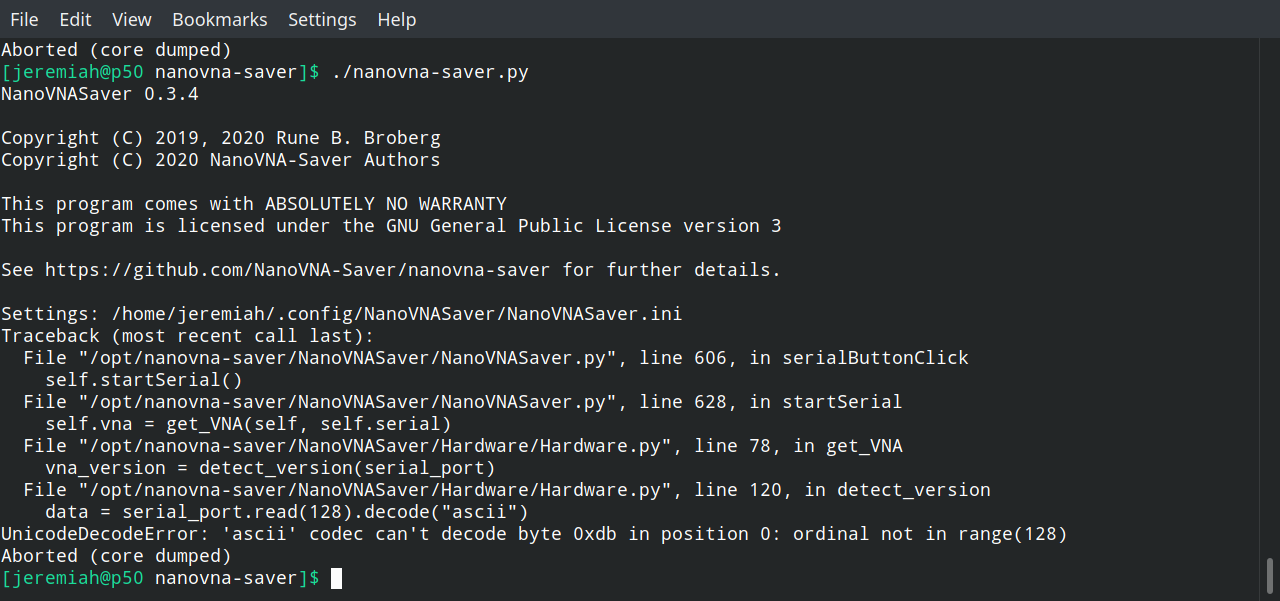Click the vertical scrollbar thumb
Screen dimensions: 1280x601
tap(1270, 577)
